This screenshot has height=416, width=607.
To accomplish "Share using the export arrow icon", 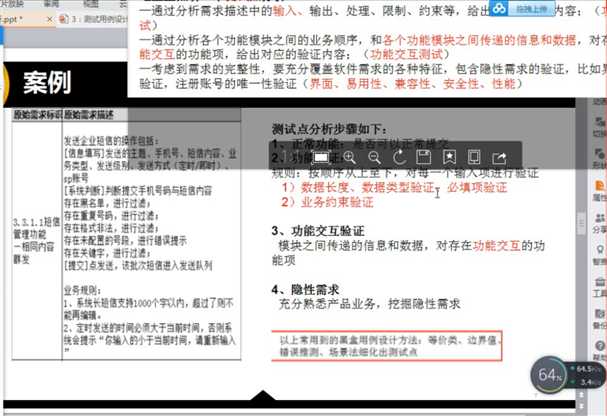I will tap(499, 157).
